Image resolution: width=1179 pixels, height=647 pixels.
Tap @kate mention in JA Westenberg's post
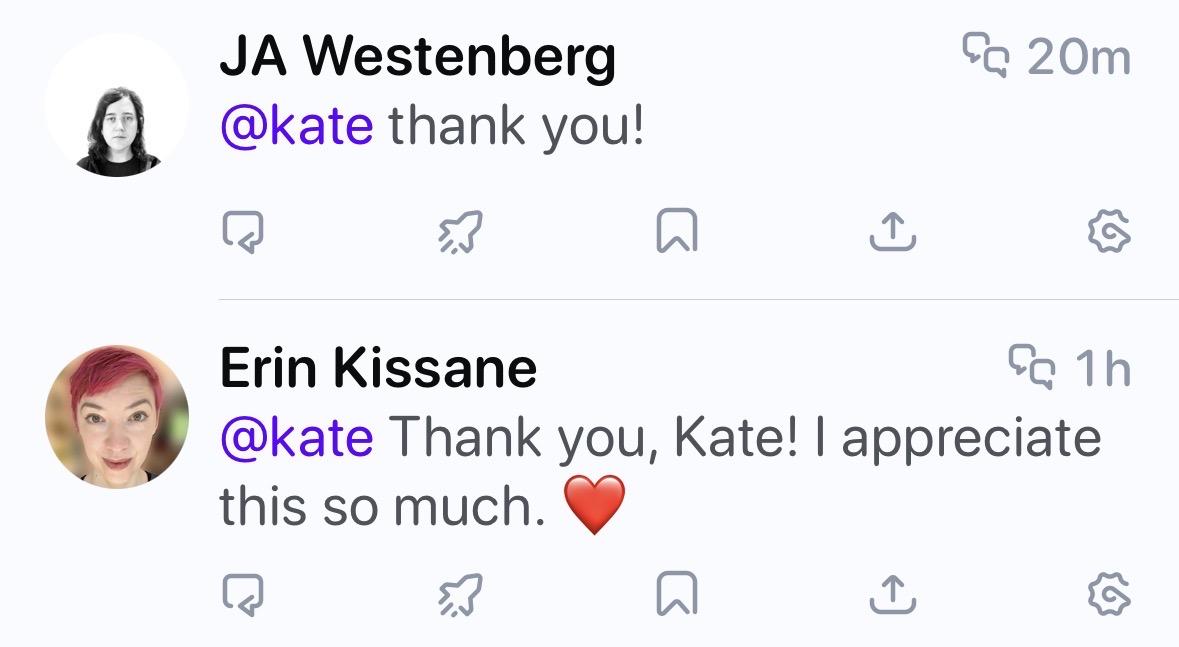(296, 125)
